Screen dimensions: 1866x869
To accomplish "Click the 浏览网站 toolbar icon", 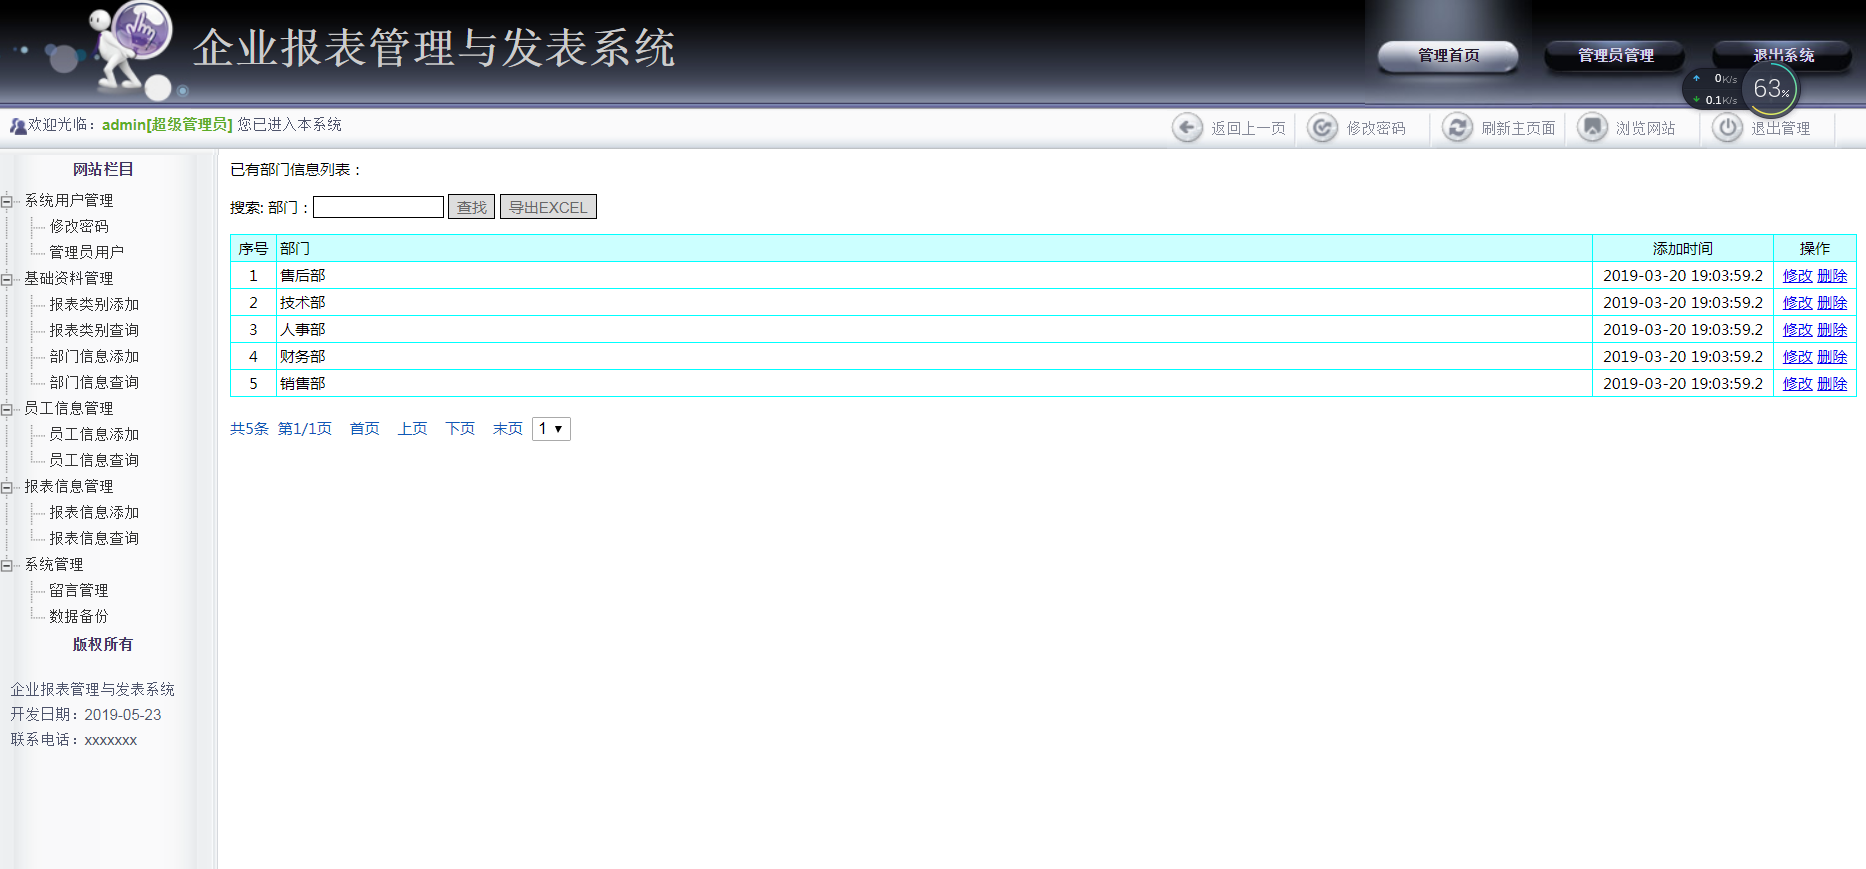I will 1592,128.
